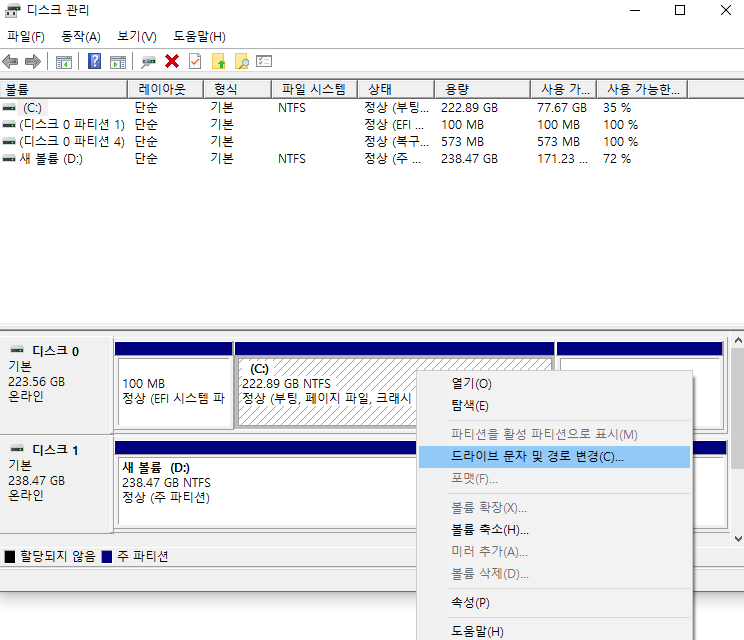The image size is (744, 640).
Task: Click the disk pane vertical scrollbar thumb
Action: click(738, 408)
